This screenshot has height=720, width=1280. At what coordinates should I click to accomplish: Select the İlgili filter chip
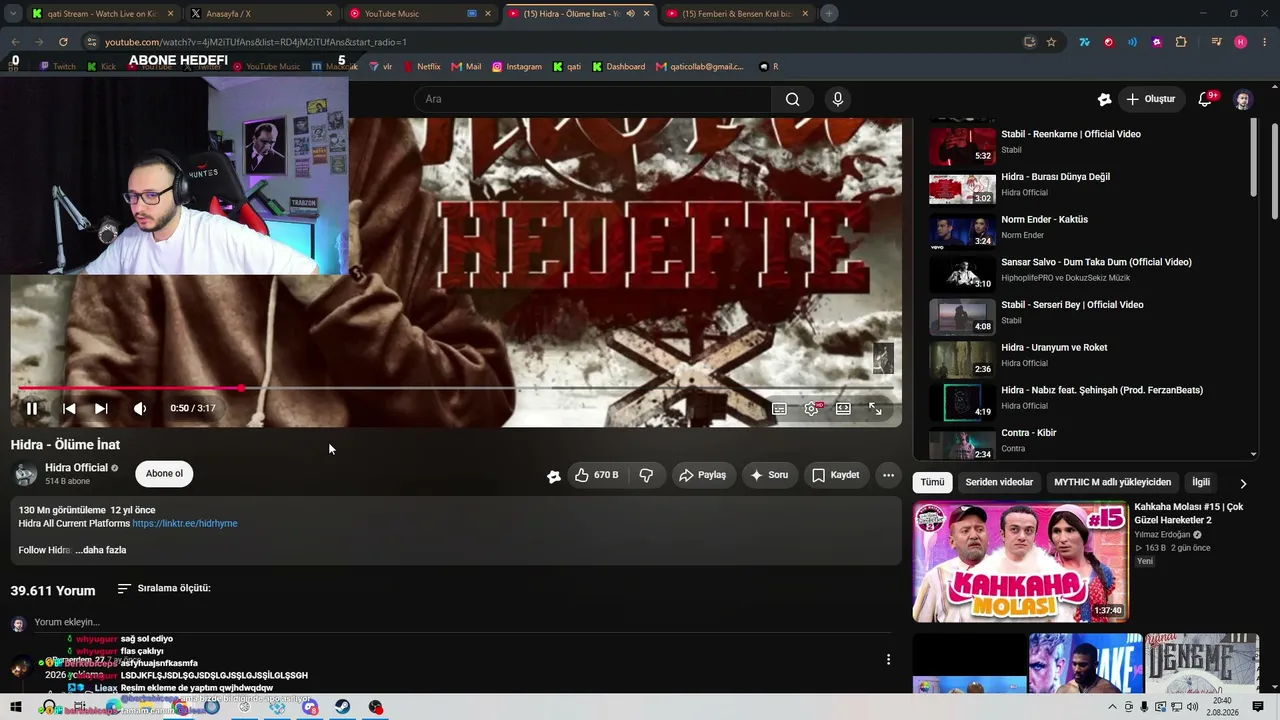(x=1201, y=482)
